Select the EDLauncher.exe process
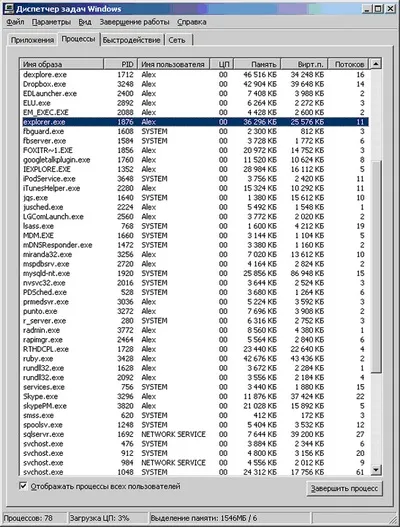400x527 pixels. click(194, 93)
